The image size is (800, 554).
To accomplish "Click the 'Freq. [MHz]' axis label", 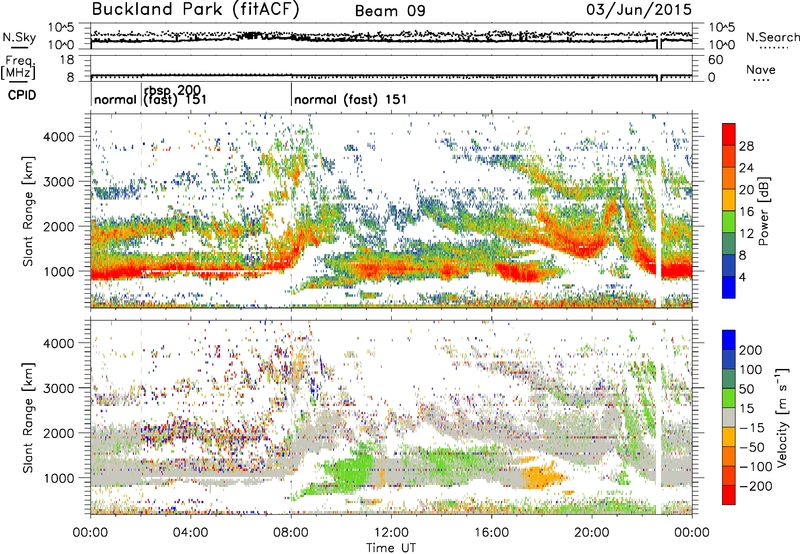I will click(x=18, y=68).
